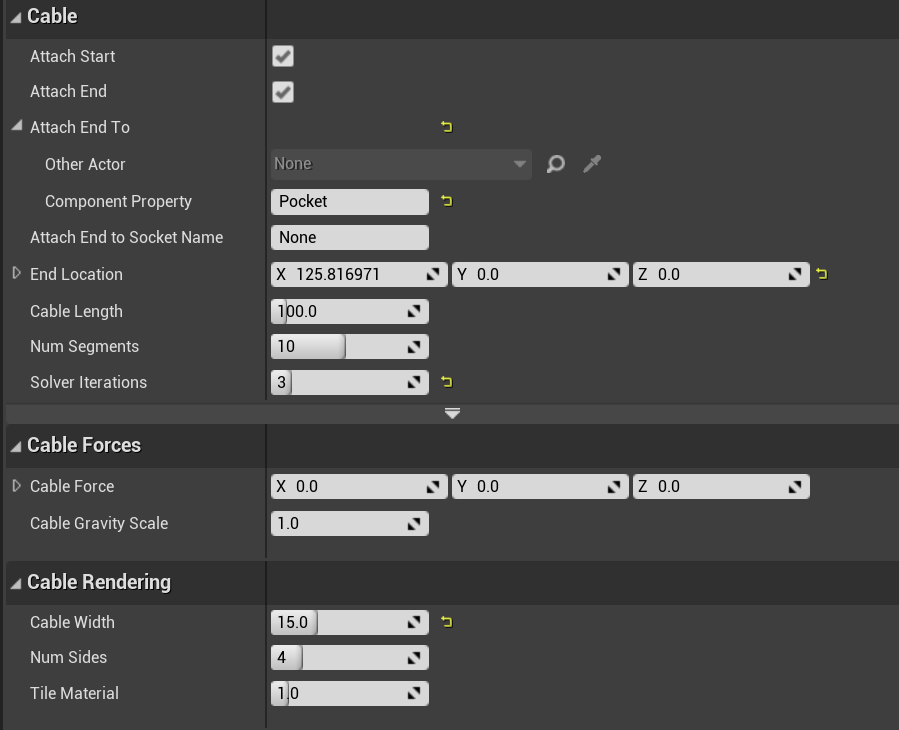Show advanced Cable properties arrow
The width and height of the screenshot is (899, 730).
click(452, 413)
